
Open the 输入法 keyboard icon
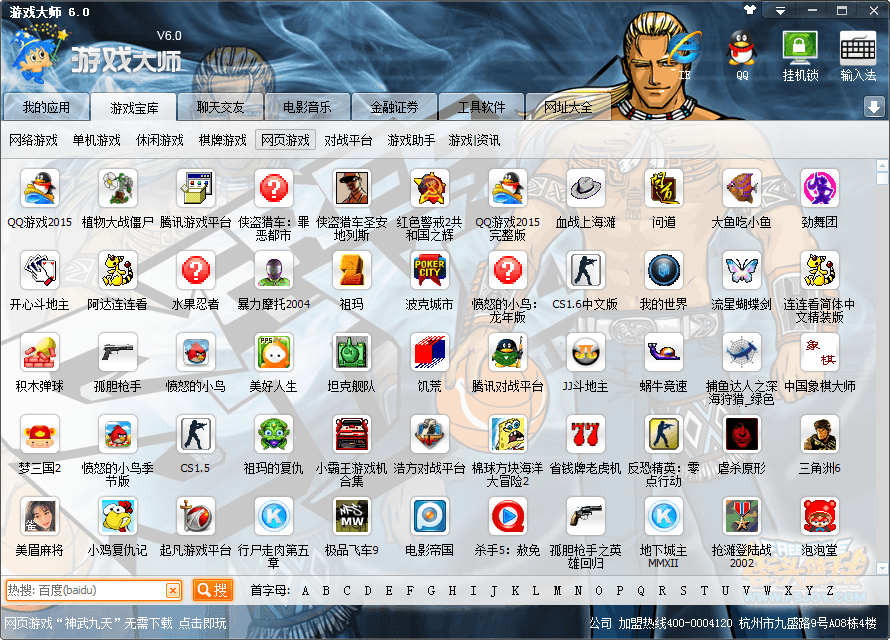click(x=858, y=56)
